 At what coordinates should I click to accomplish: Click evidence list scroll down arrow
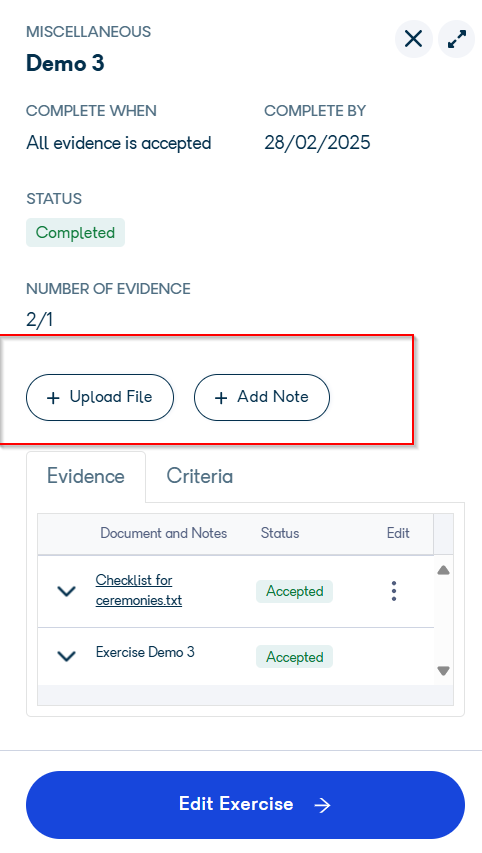[x=443, y=671]
